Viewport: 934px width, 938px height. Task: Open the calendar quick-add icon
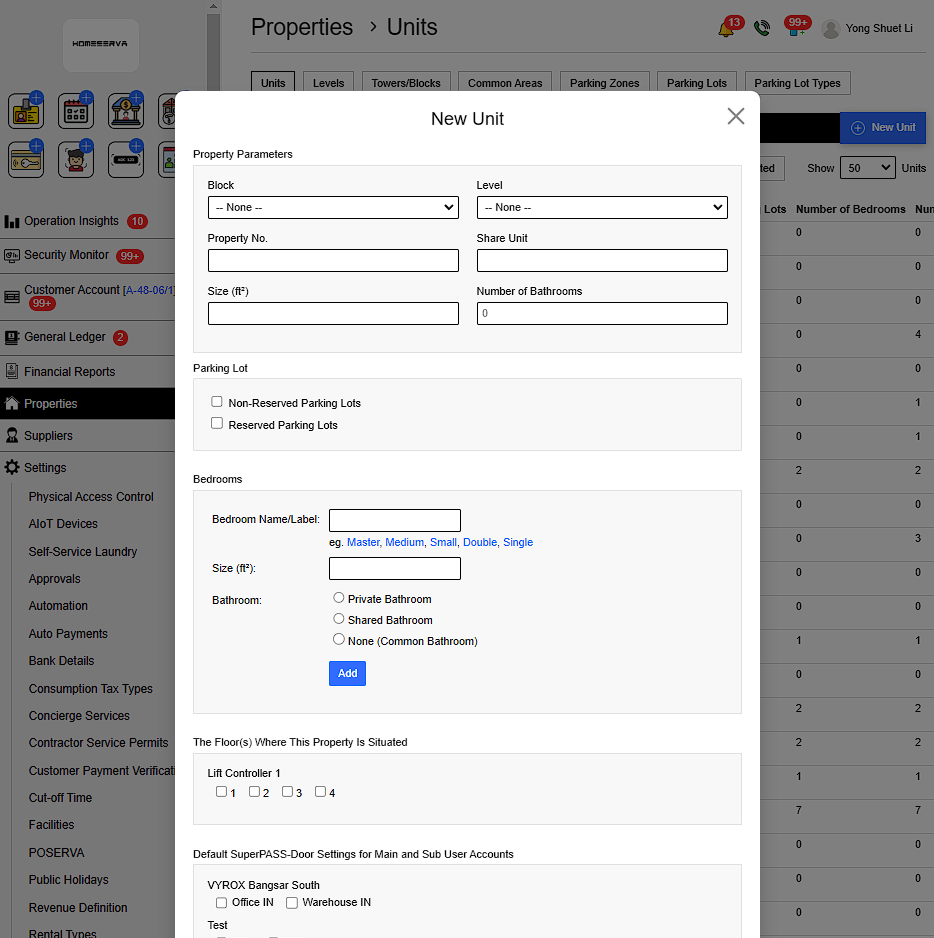point(75,111)
